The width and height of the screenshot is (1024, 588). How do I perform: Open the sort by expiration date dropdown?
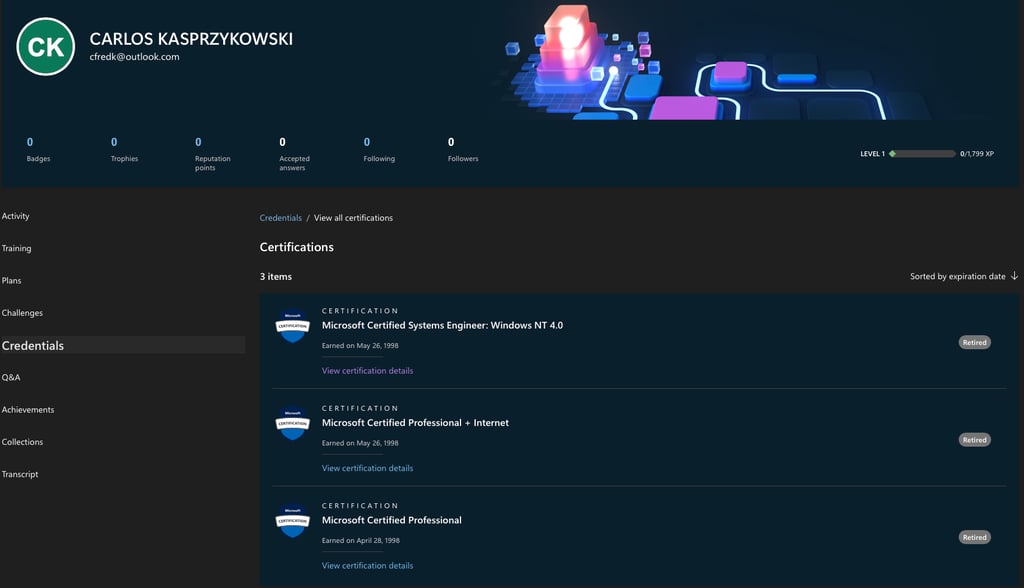coord(963,276)
